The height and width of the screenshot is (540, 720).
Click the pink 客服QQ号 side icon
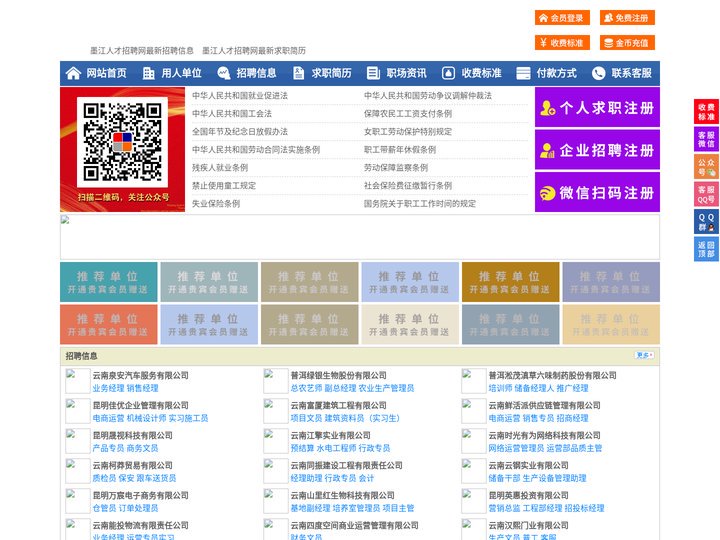point(706,194)
